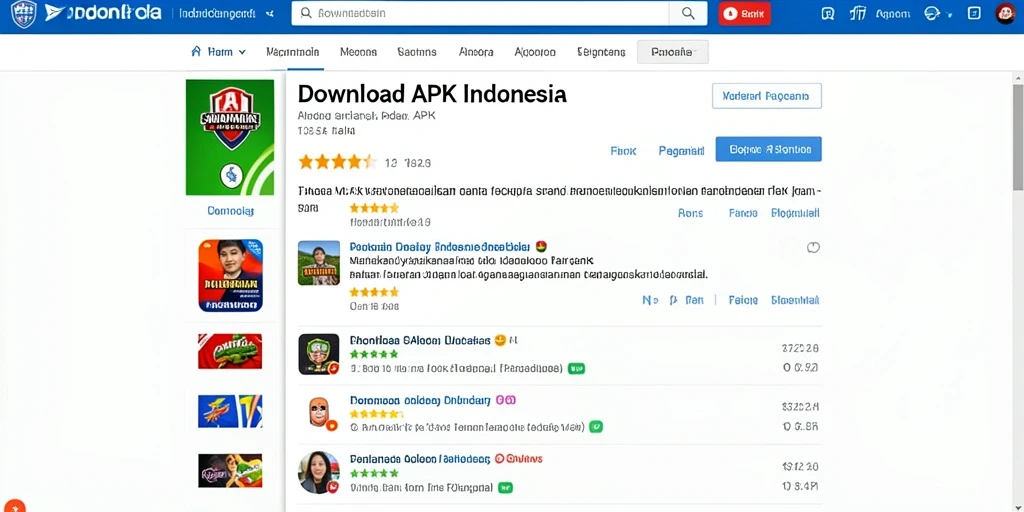Screen dimensions: 1024x512
Task: Click the globe icon in the header
Action: (931, 14)
